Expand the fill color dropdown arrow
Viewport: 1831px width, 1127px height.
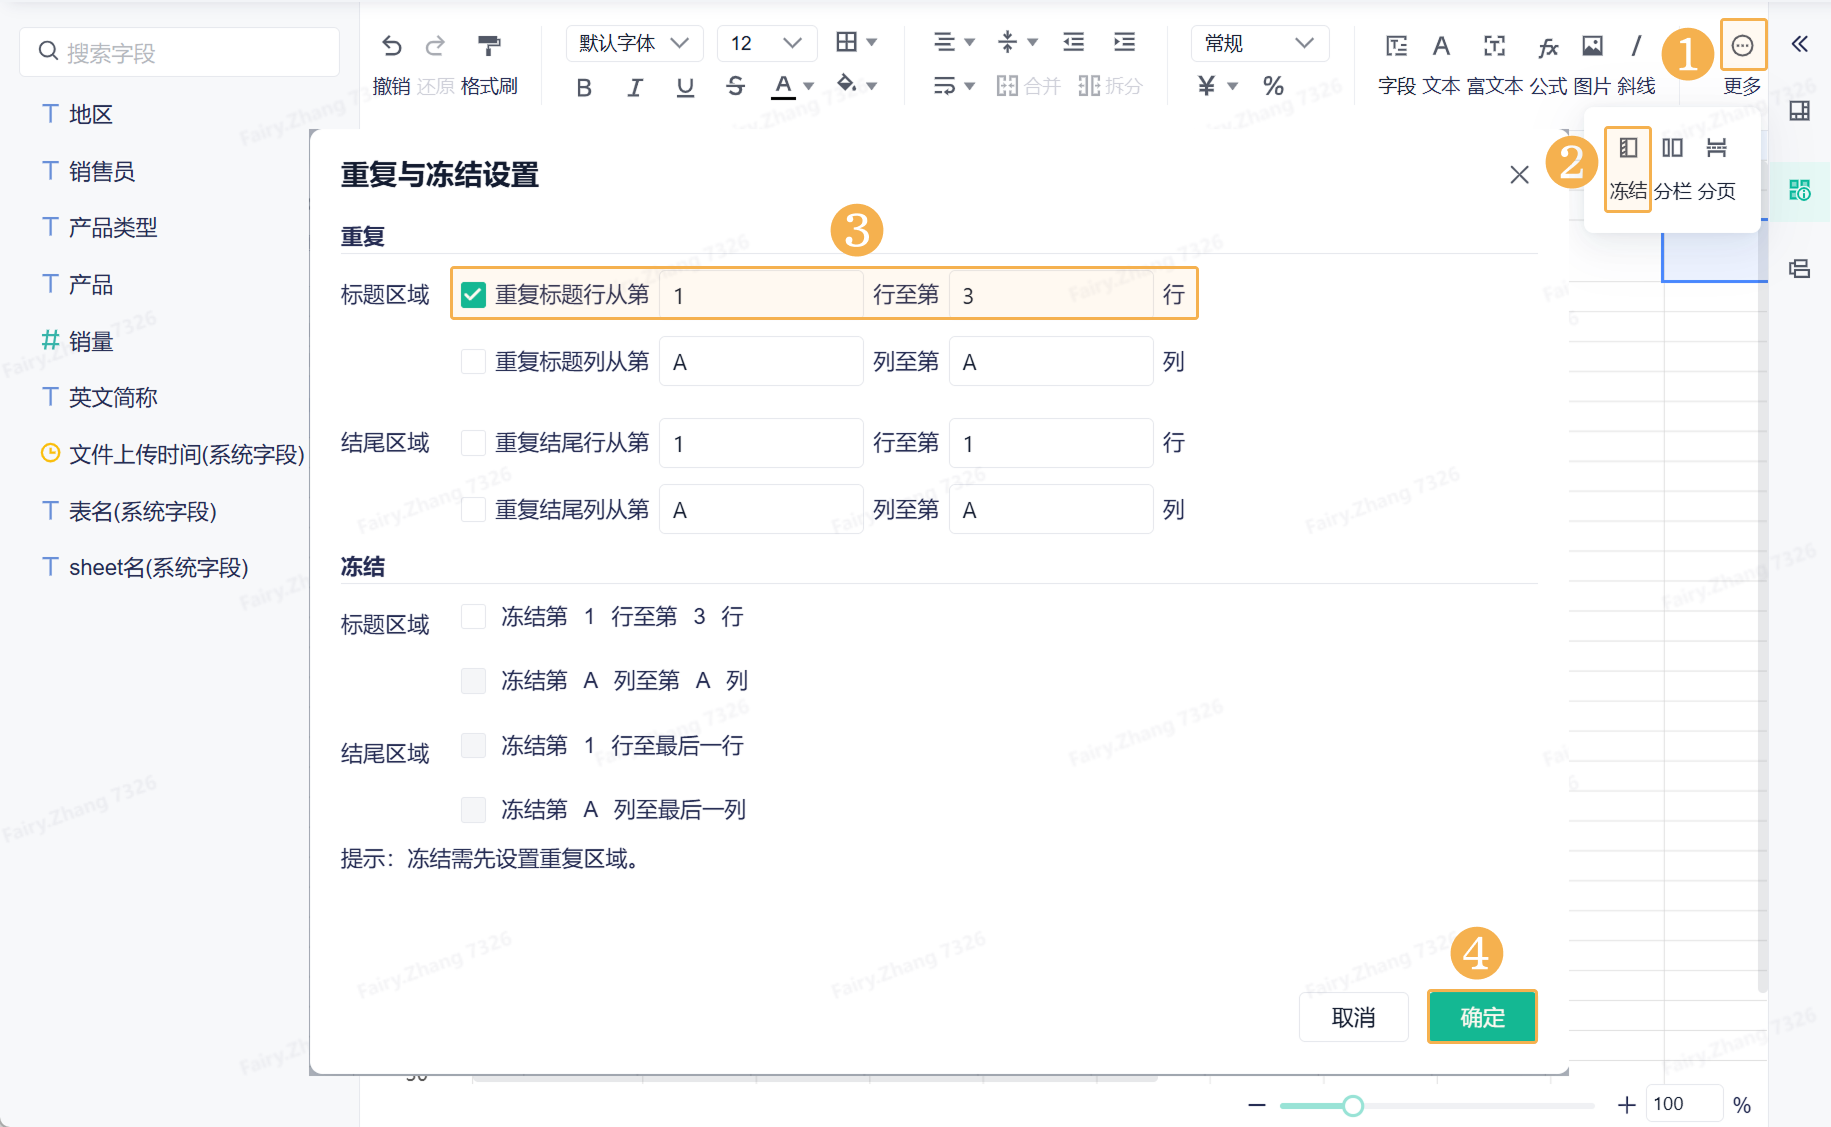[872, 87]
